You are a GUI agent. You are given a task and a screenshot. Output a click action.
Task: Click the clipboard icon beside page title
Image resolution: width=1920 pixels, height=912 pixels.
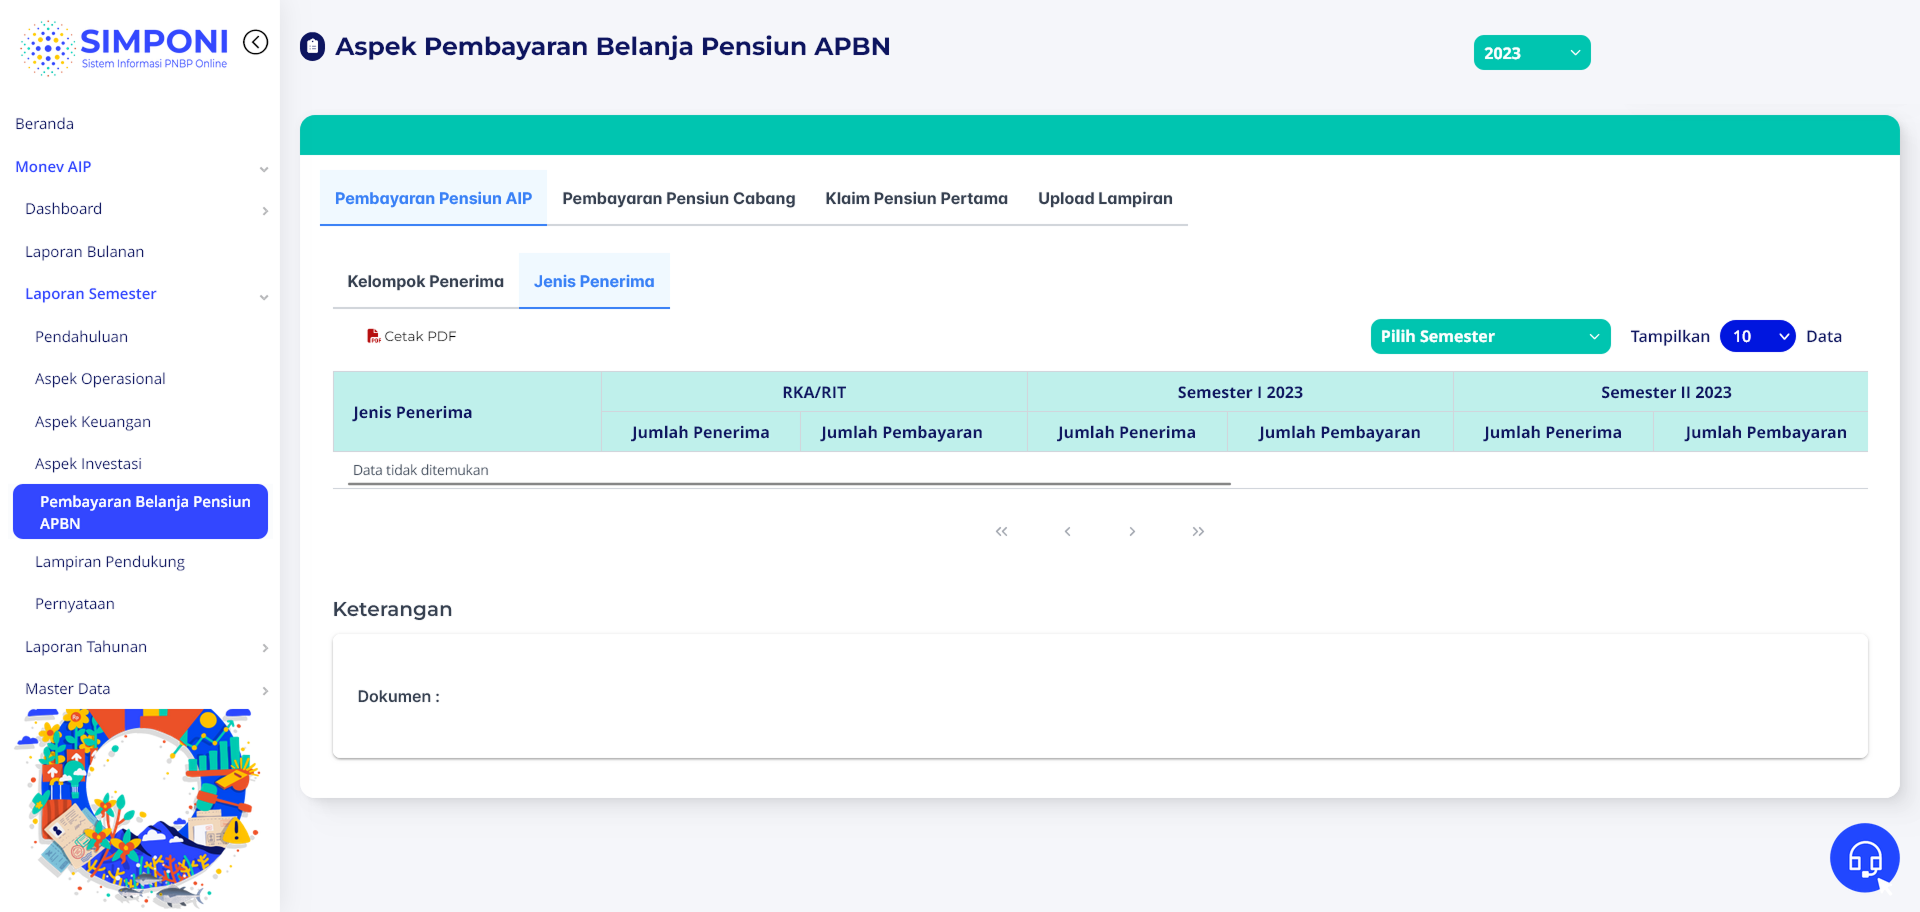(312, 47)
